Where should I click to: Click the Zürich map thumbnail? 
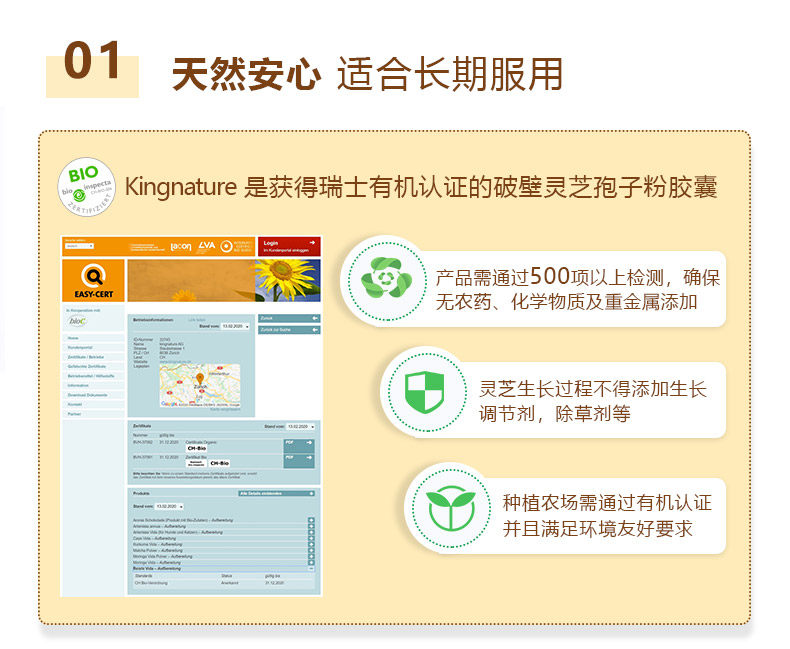(200, 385)
